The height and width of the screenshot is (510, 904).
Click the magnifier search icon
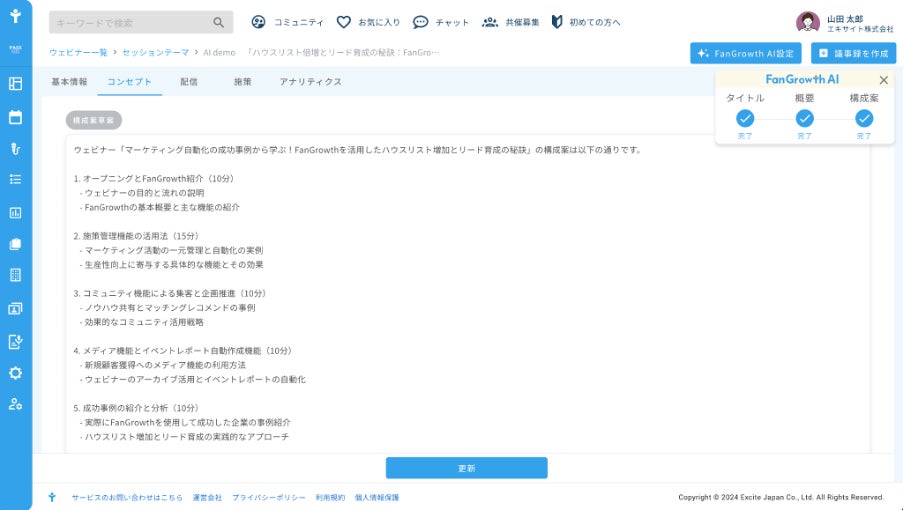tap(219, 22)
